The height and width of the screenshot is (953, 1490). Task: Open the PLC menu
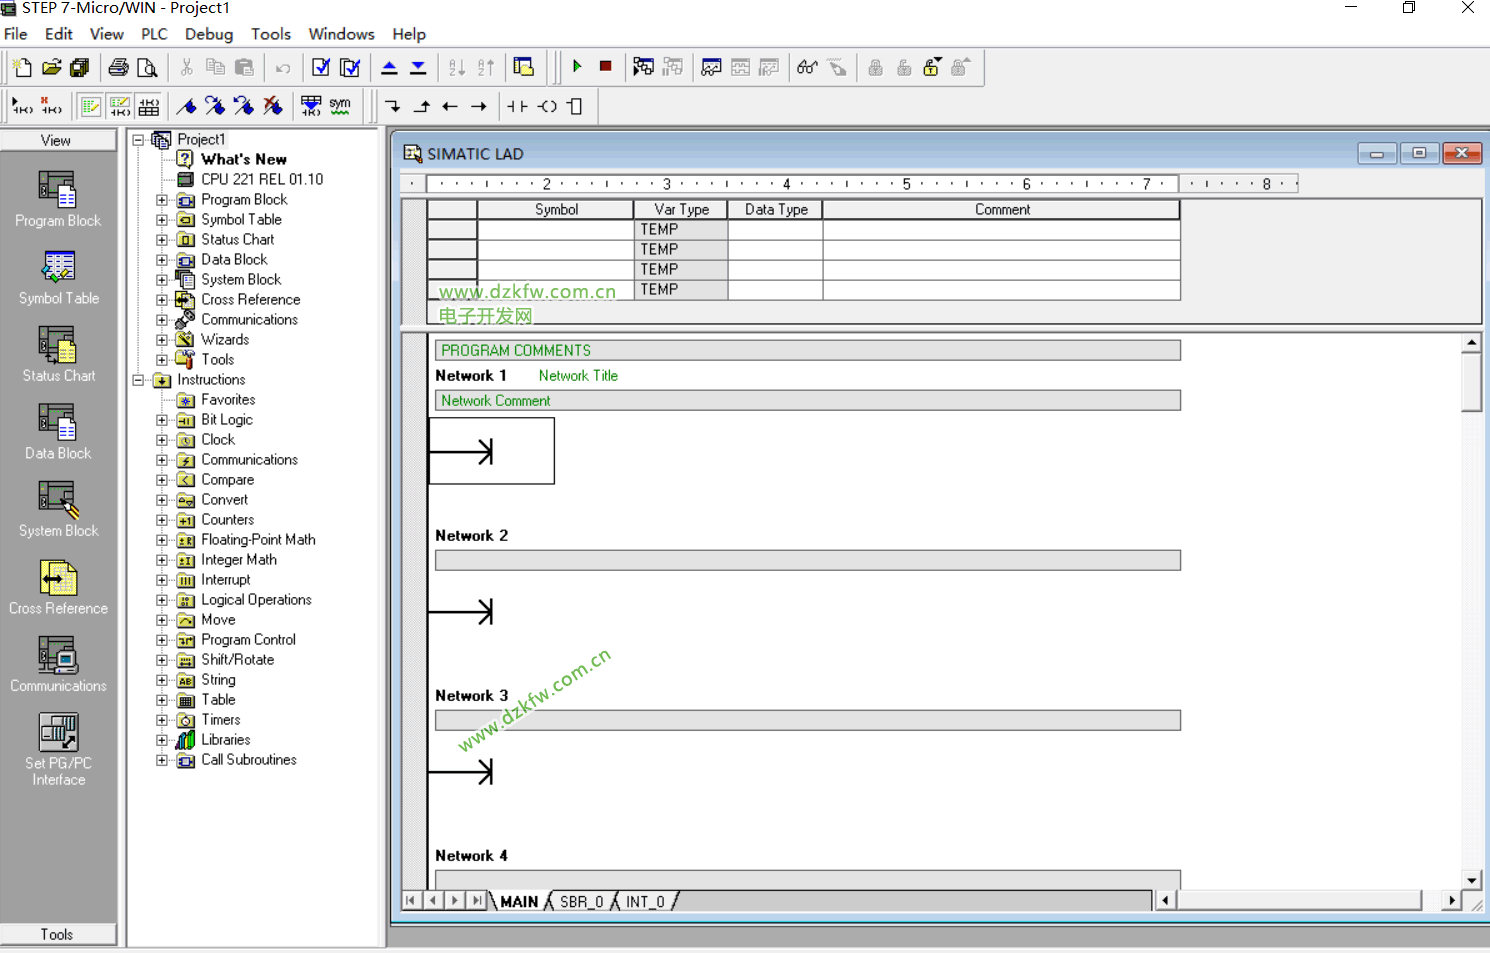tap(154, 34)
